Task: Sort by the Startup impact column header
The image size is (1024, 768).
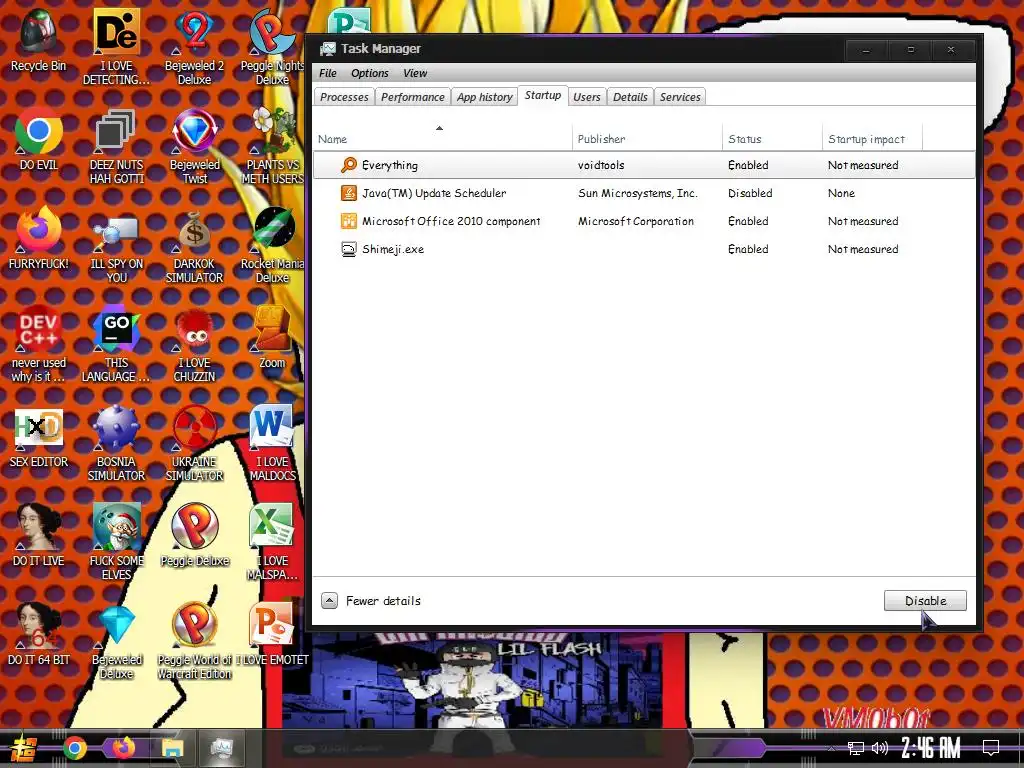Action: pyautogui.click(x=872, y=136)
